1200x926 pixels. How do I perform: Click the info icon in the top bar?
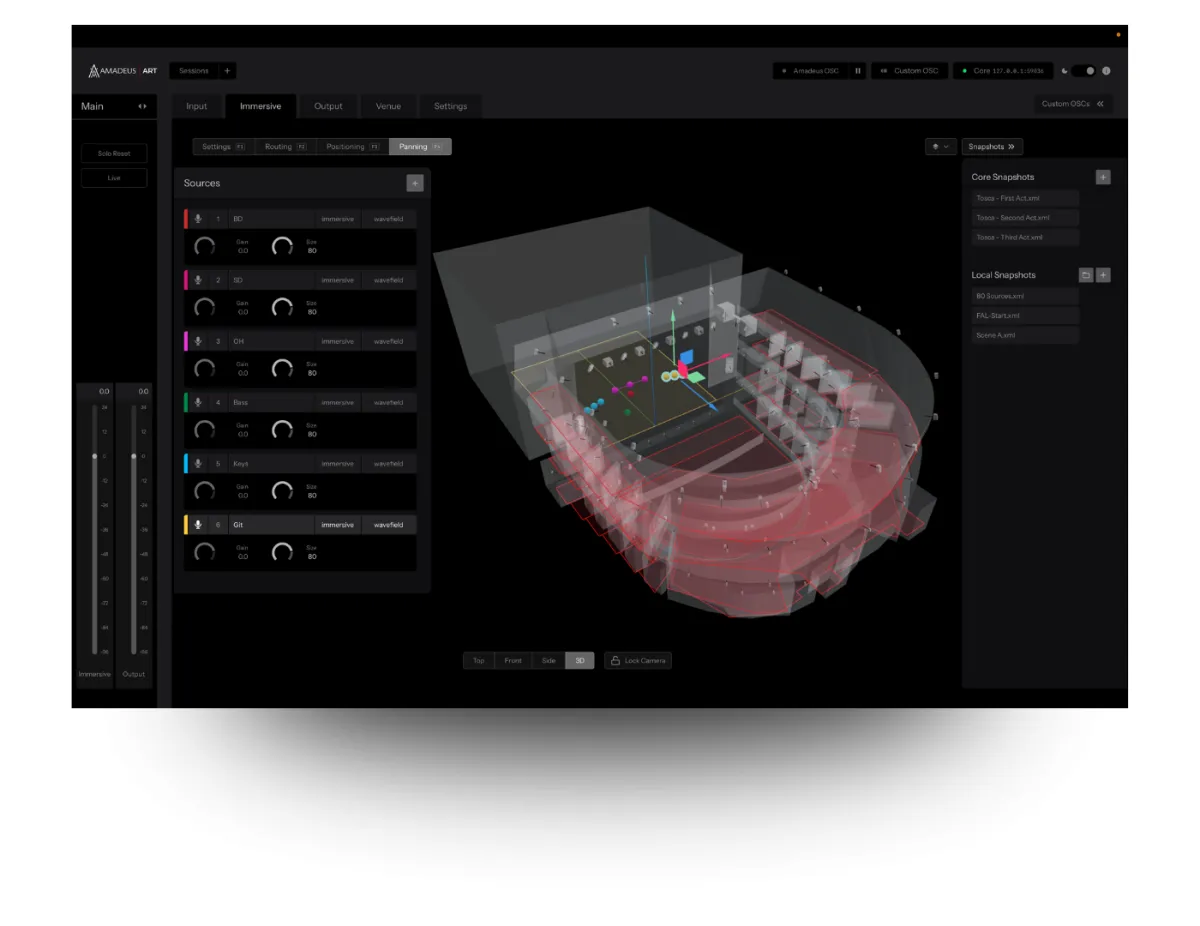[x=1106, y=71]
